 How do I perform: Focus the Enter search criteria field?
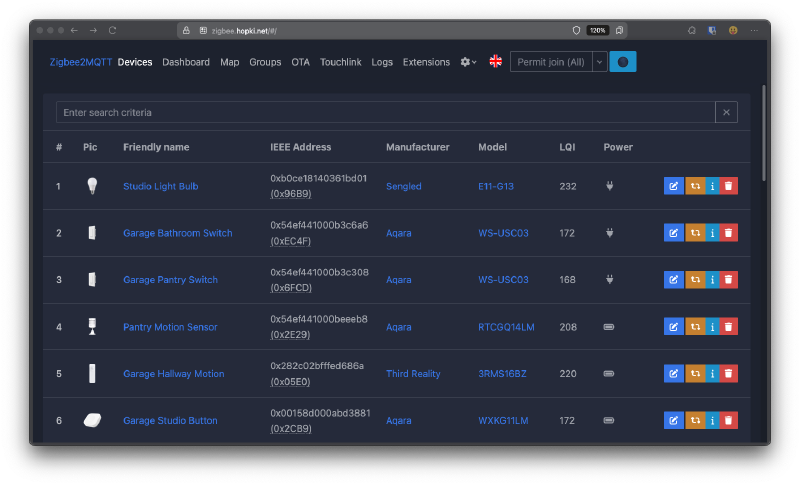click(385, 112)
